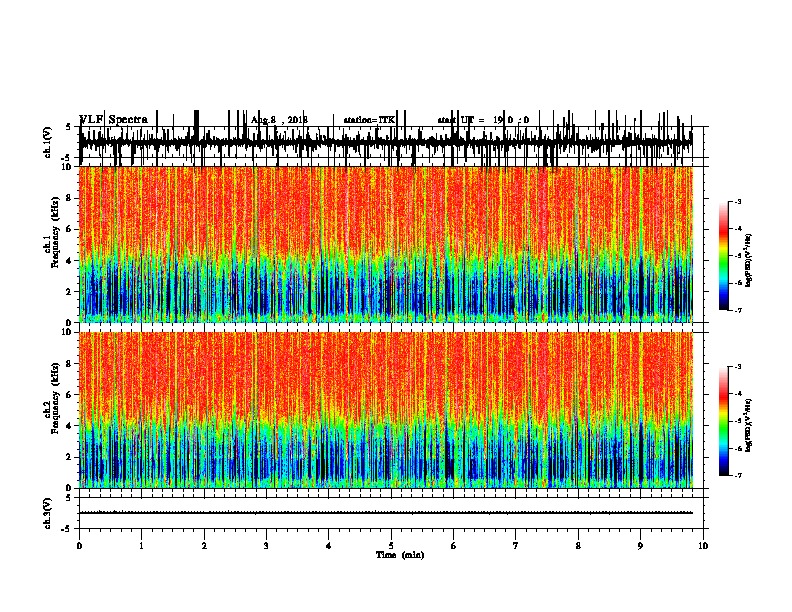Click the "8" kHz tick on ch.2 frequency axis

[70, 364]
